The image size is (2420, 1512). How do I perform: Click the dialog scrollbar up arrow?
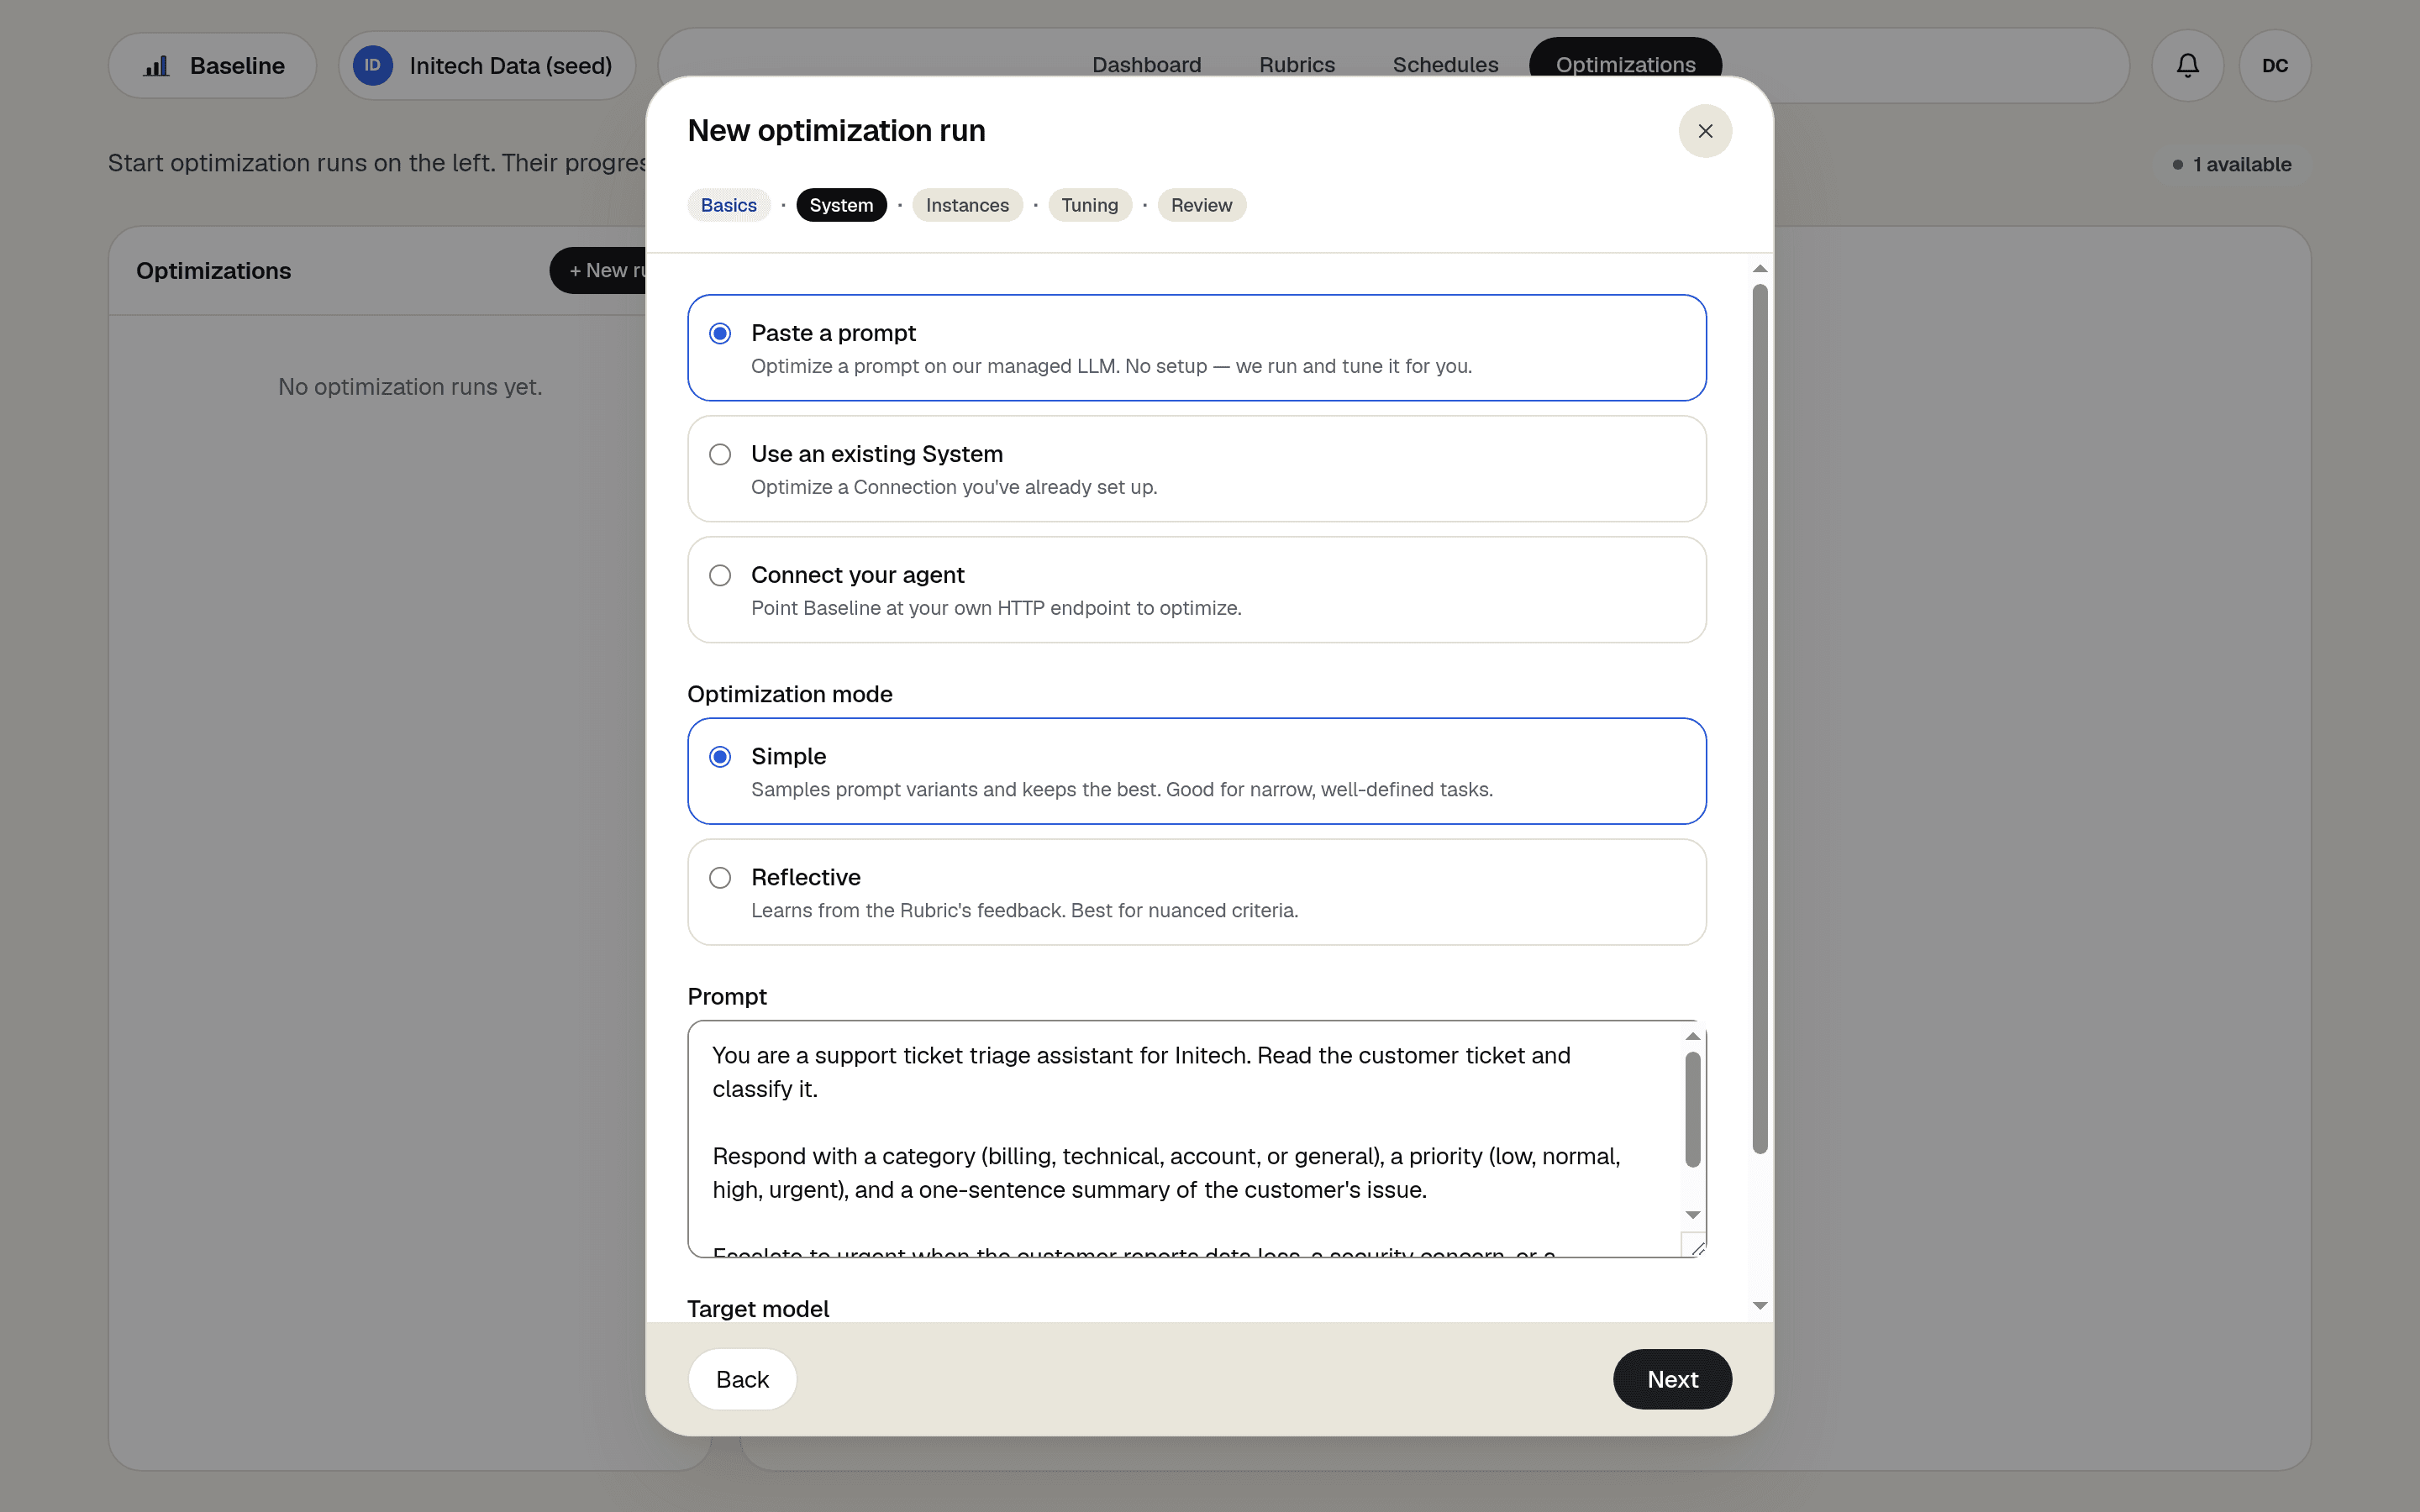click(x=1760, y=268)
